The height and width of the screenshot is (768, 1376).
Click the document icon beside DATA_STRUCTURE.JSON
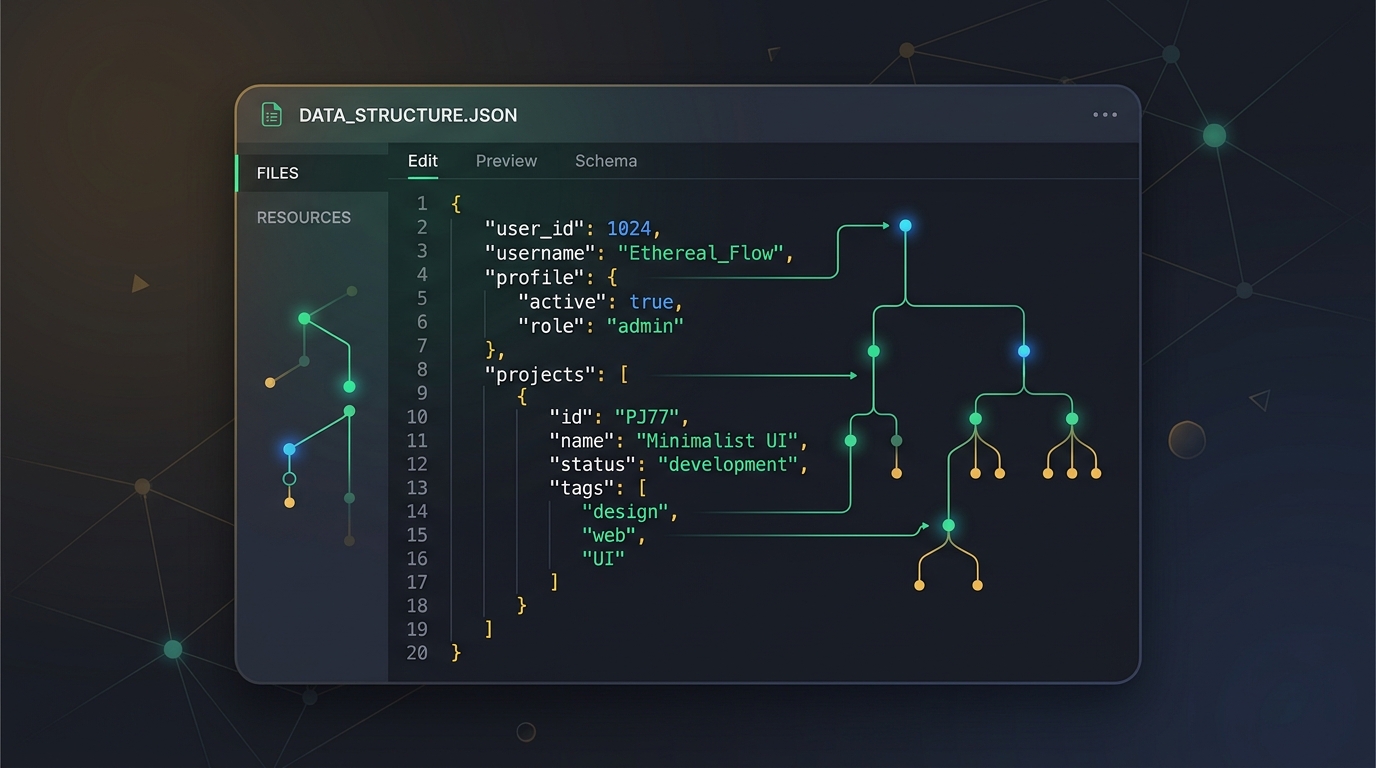click(271, 115)
